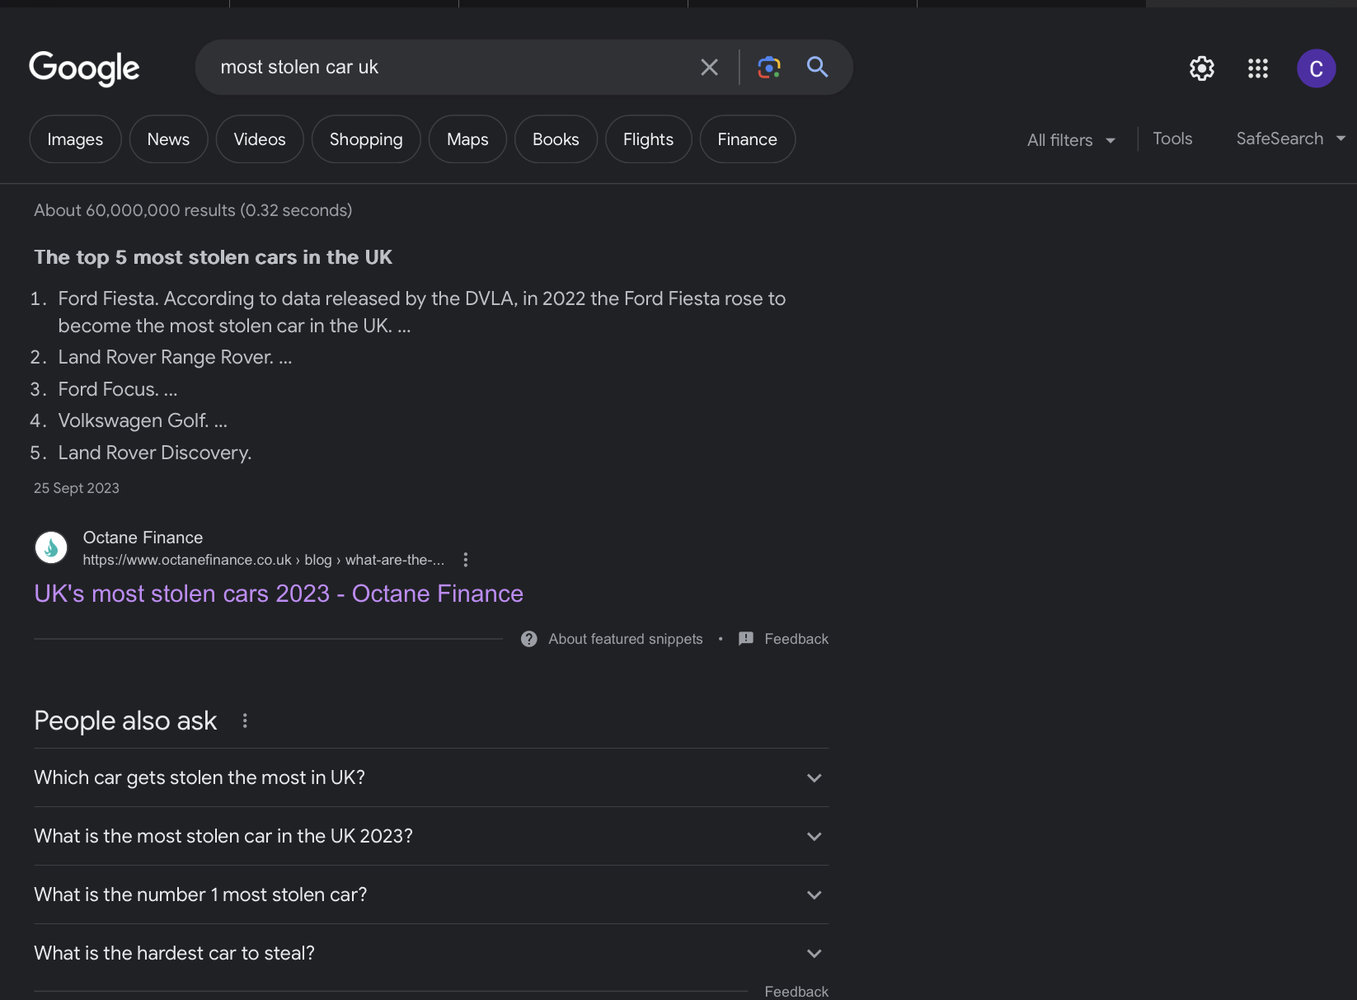Switch to the Books tab

click(x=556, y=139)
